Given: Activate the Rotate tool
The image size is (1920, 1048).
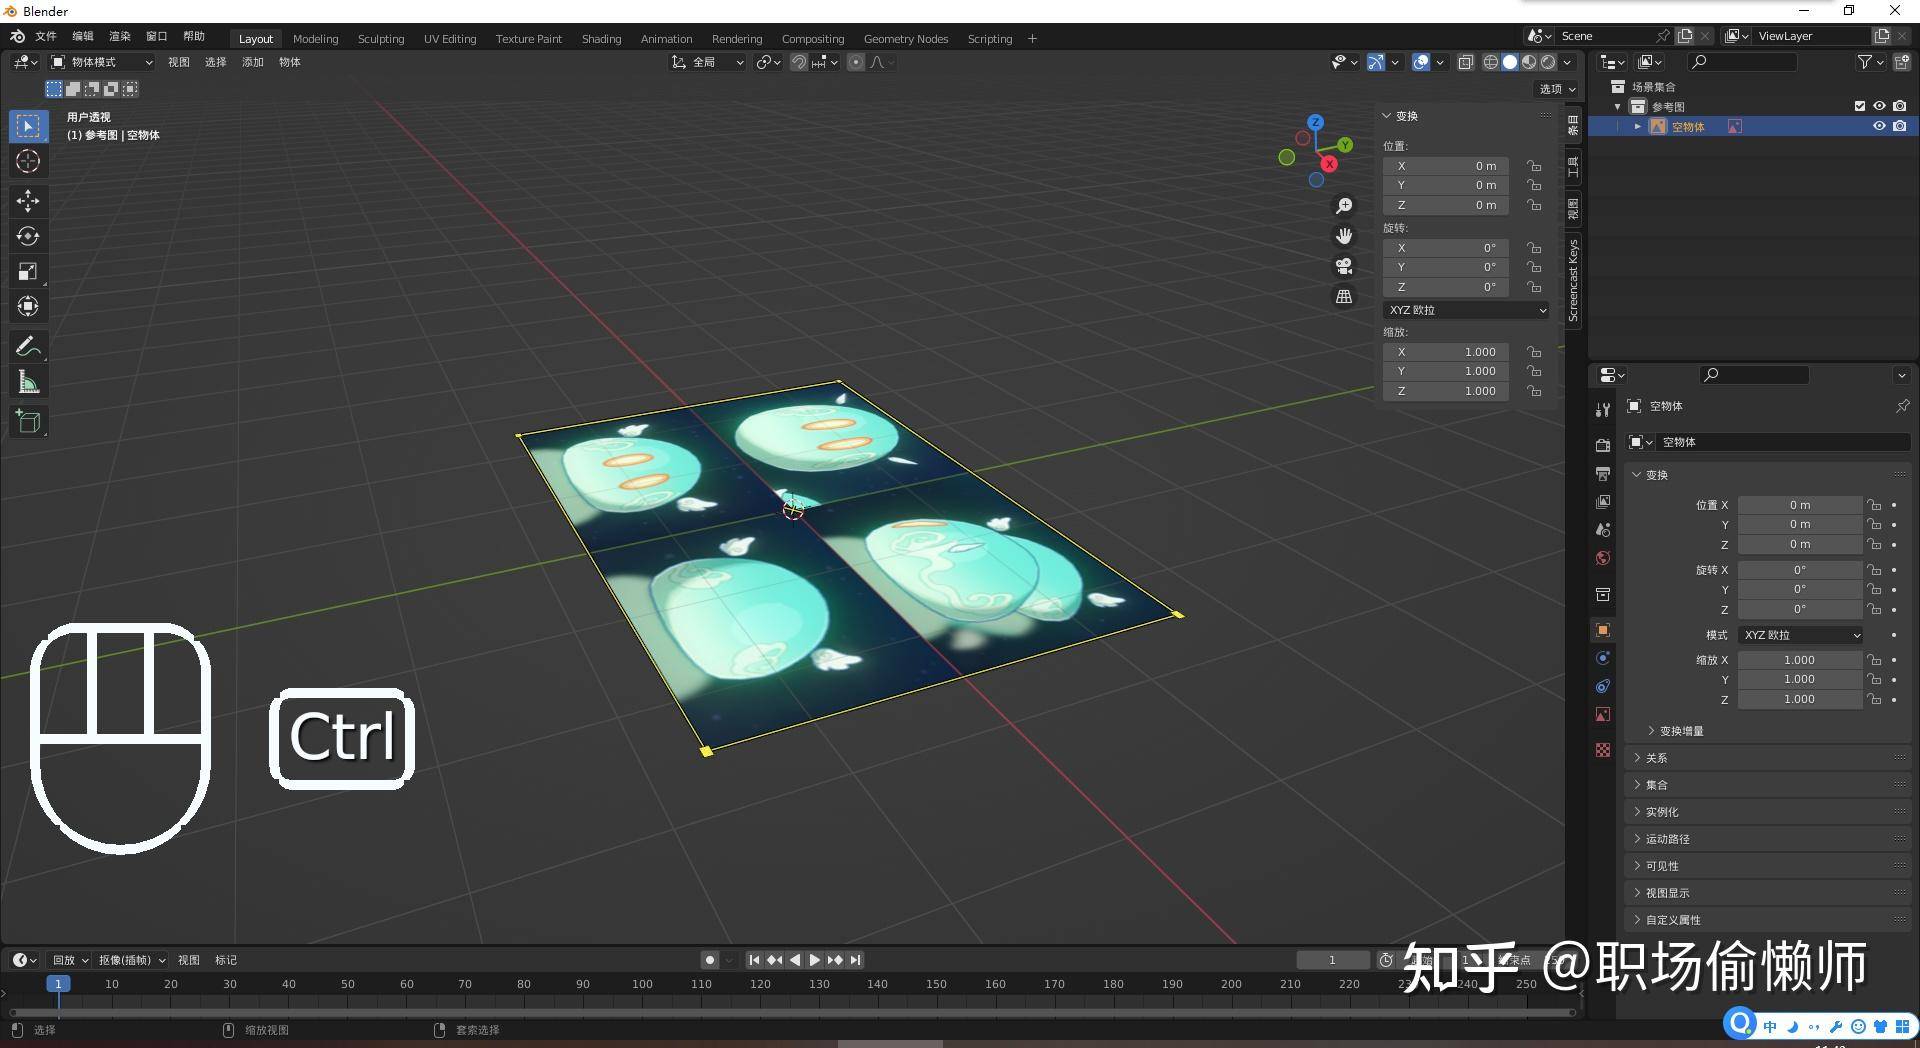Looking at the screenshot, I should tap(28, 236).
